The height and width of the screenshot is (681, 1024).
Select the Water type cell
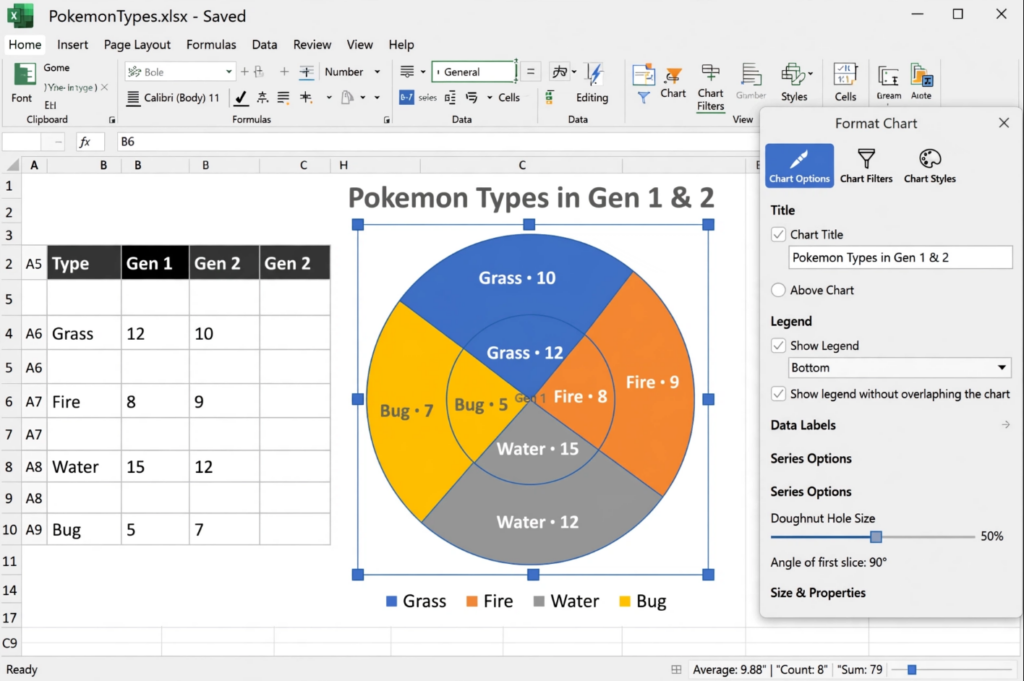coord(84,466)
